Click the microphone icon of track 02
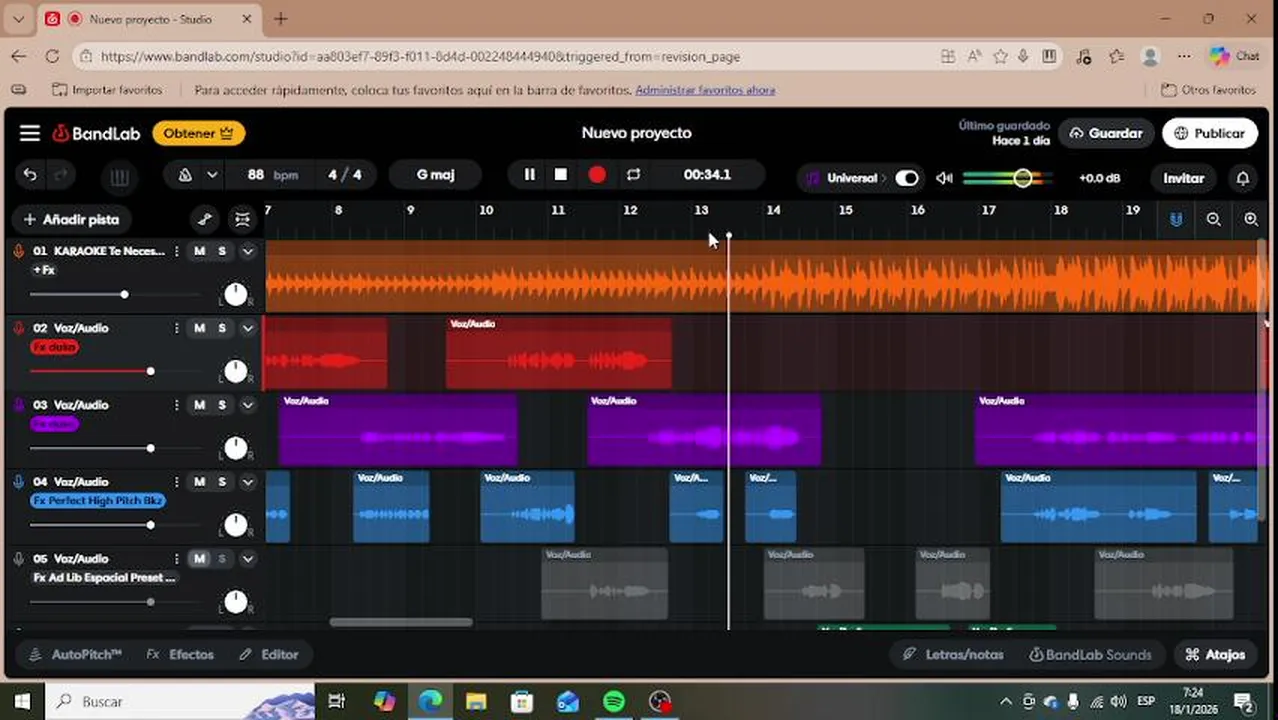Screen dimensions: 1278x720 (18, 328)
